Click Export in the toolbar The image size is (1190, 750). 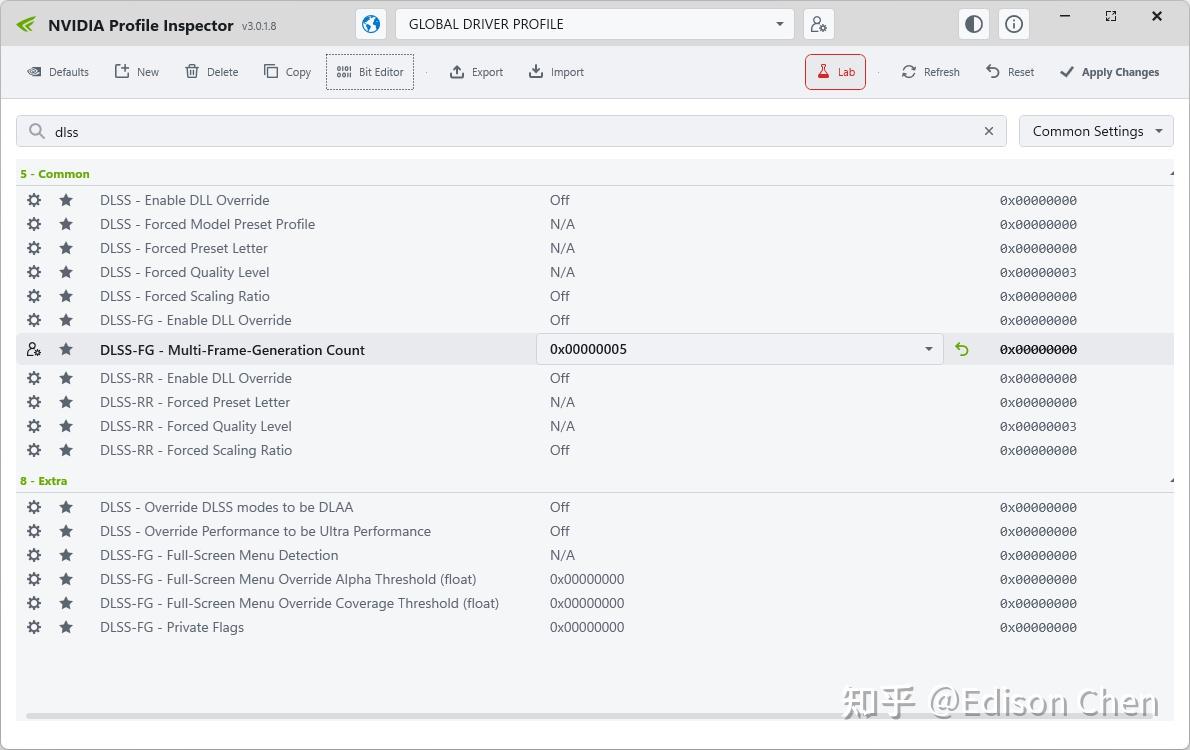click(x=477, y=72)
